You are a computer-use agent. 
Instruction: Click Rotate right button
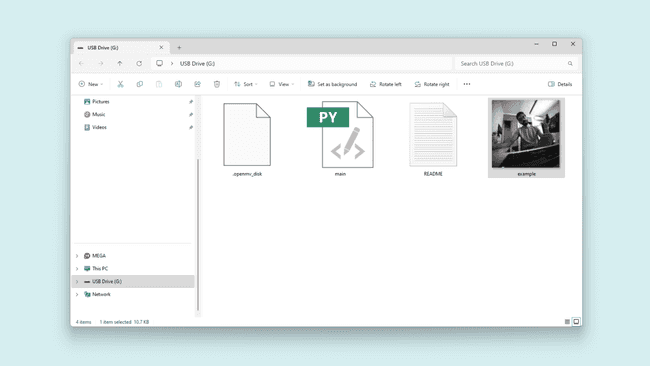coord(432,84)
